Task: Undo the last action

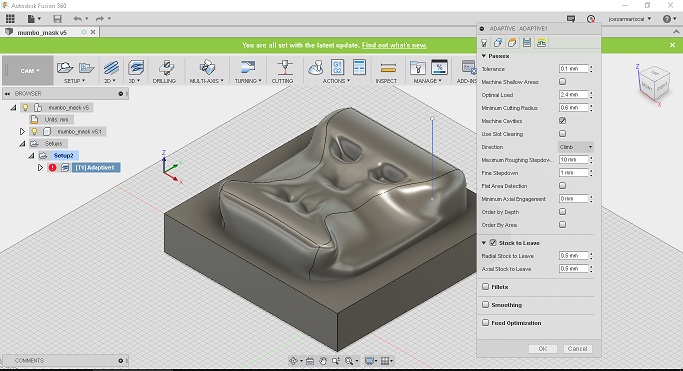Action: (78, 19)
